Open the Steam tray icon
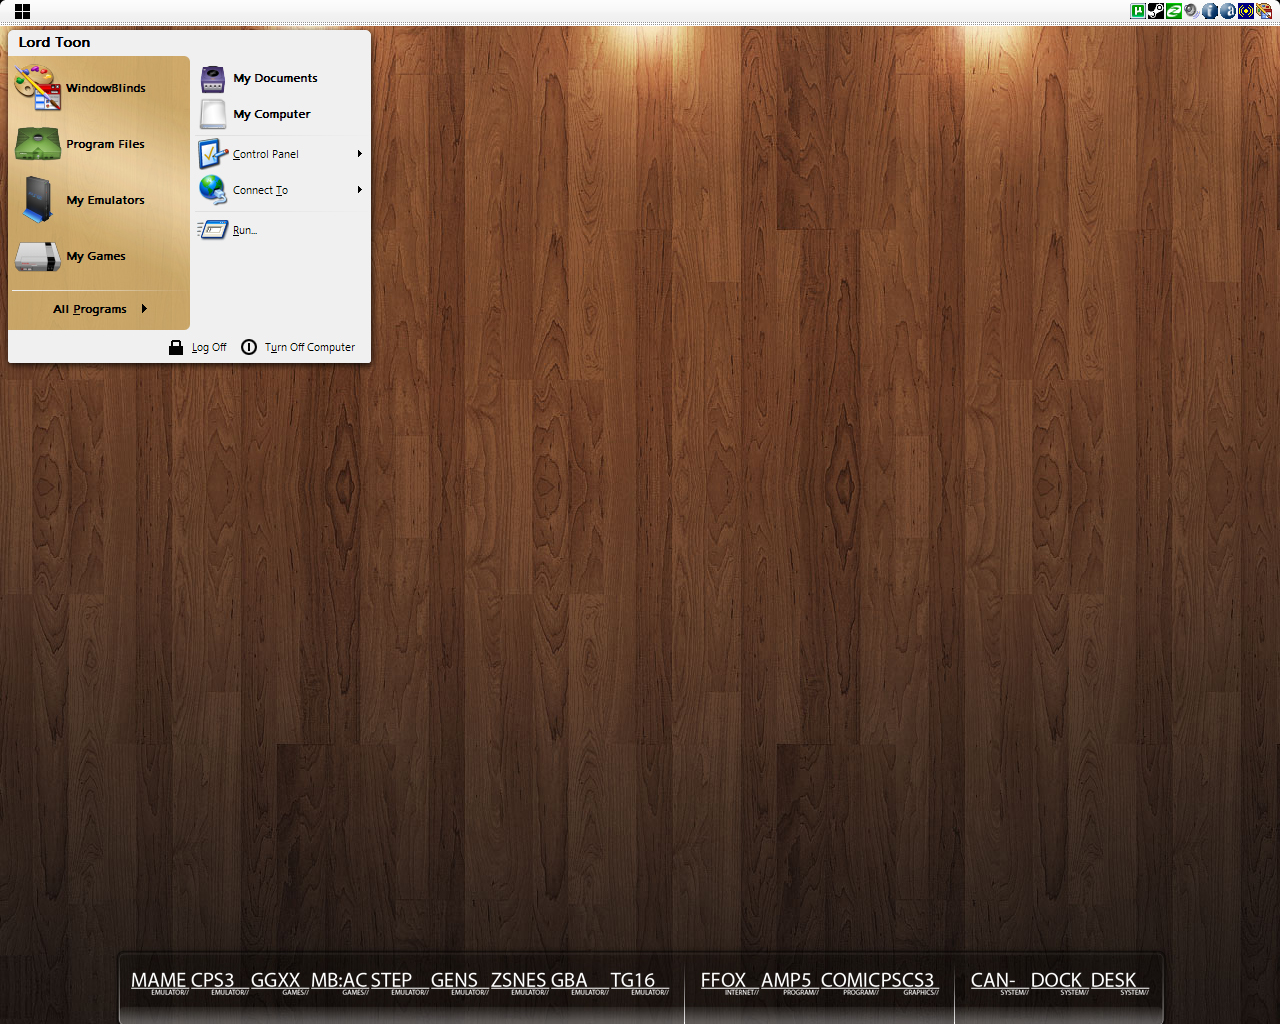 click(x=1156, y=11)
